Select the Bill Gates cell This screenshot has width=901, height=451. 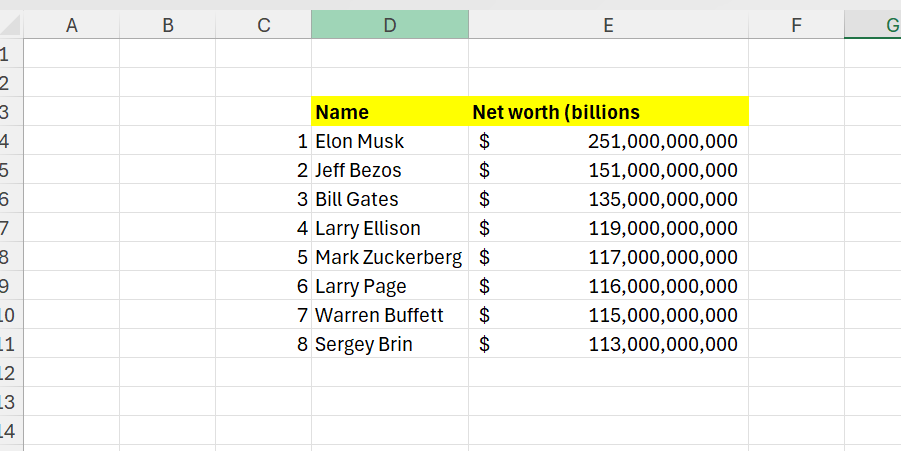pos(389,199)
